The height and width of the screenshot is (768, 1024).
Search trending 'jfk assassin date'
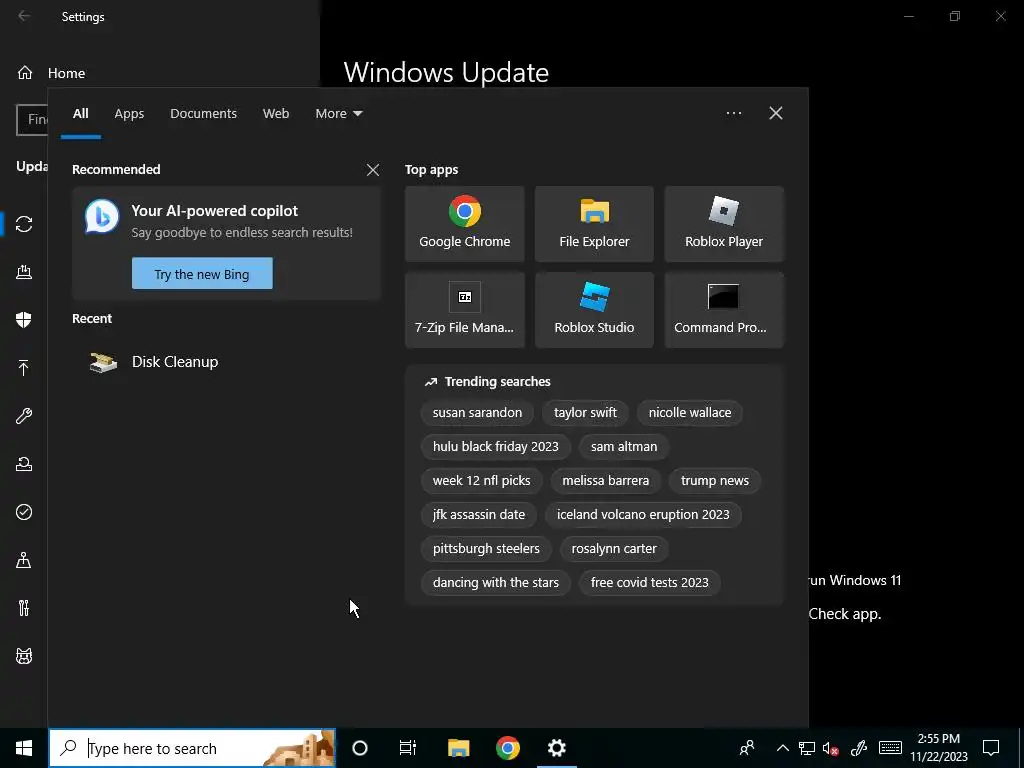pos(479,515)
